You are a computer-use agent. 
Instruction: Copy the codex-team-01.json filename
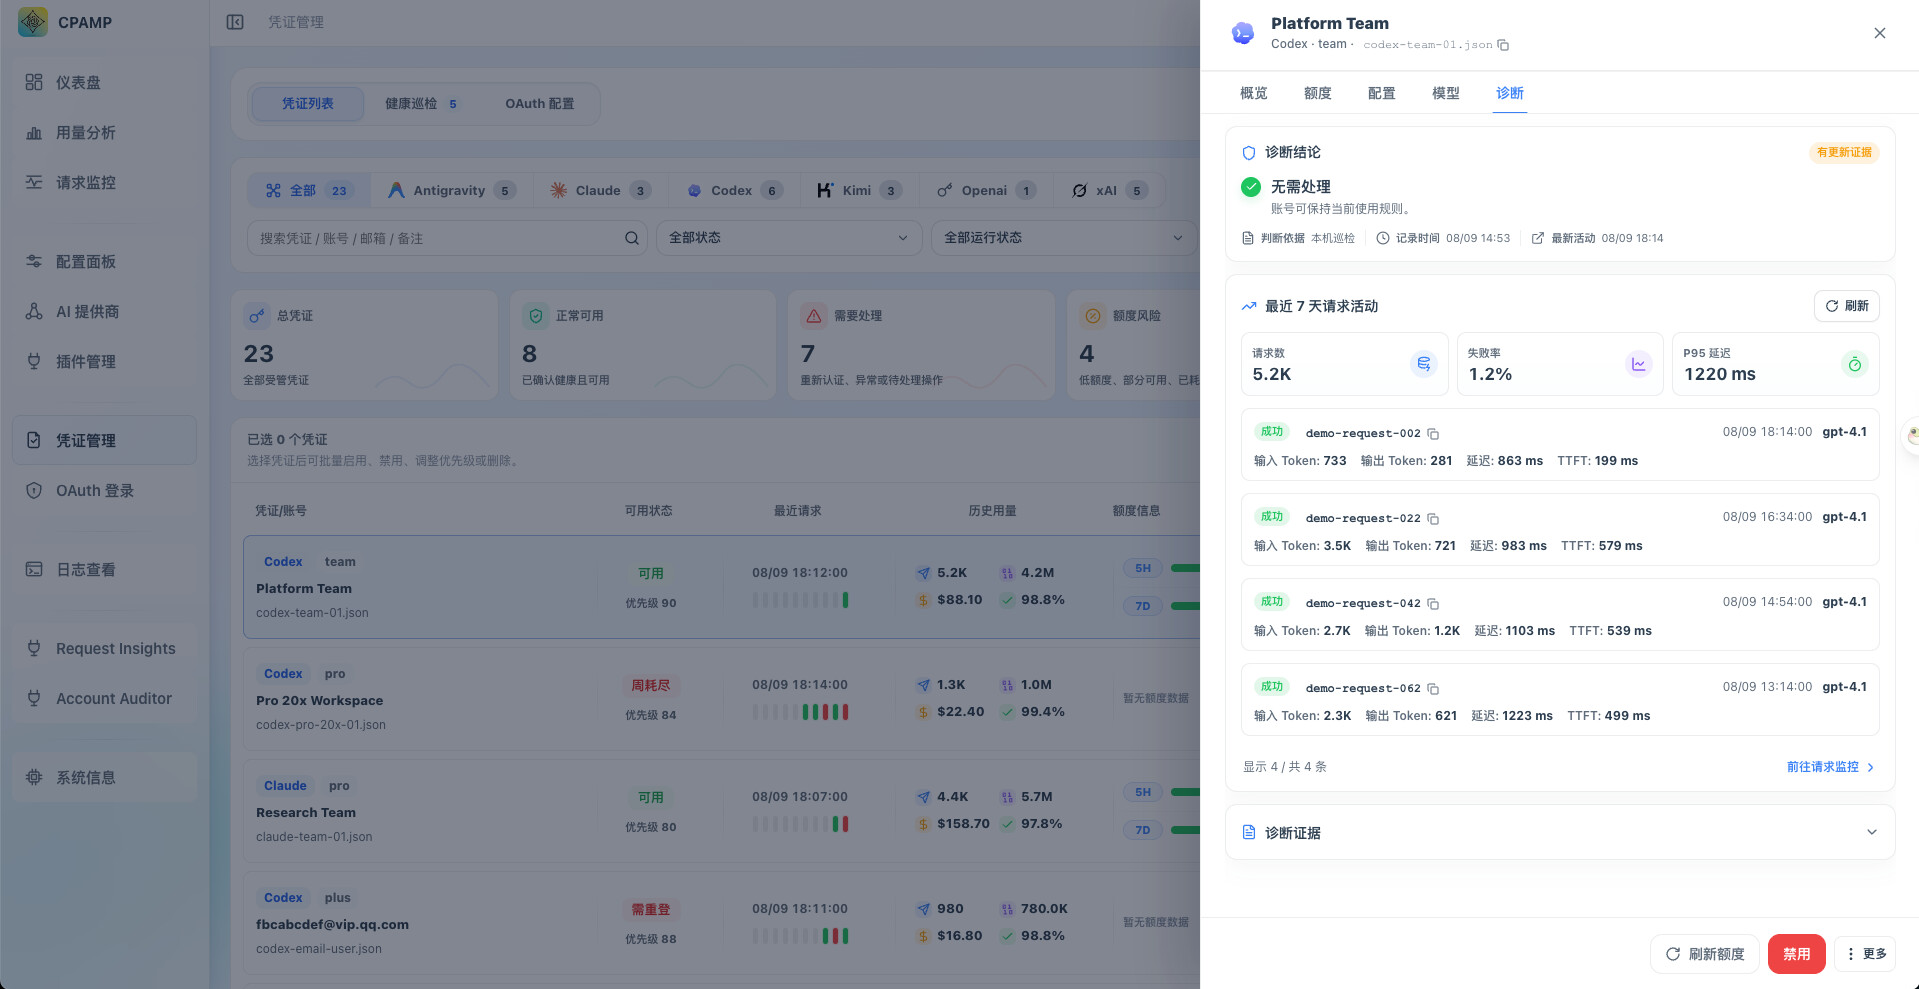[1503, 45]
